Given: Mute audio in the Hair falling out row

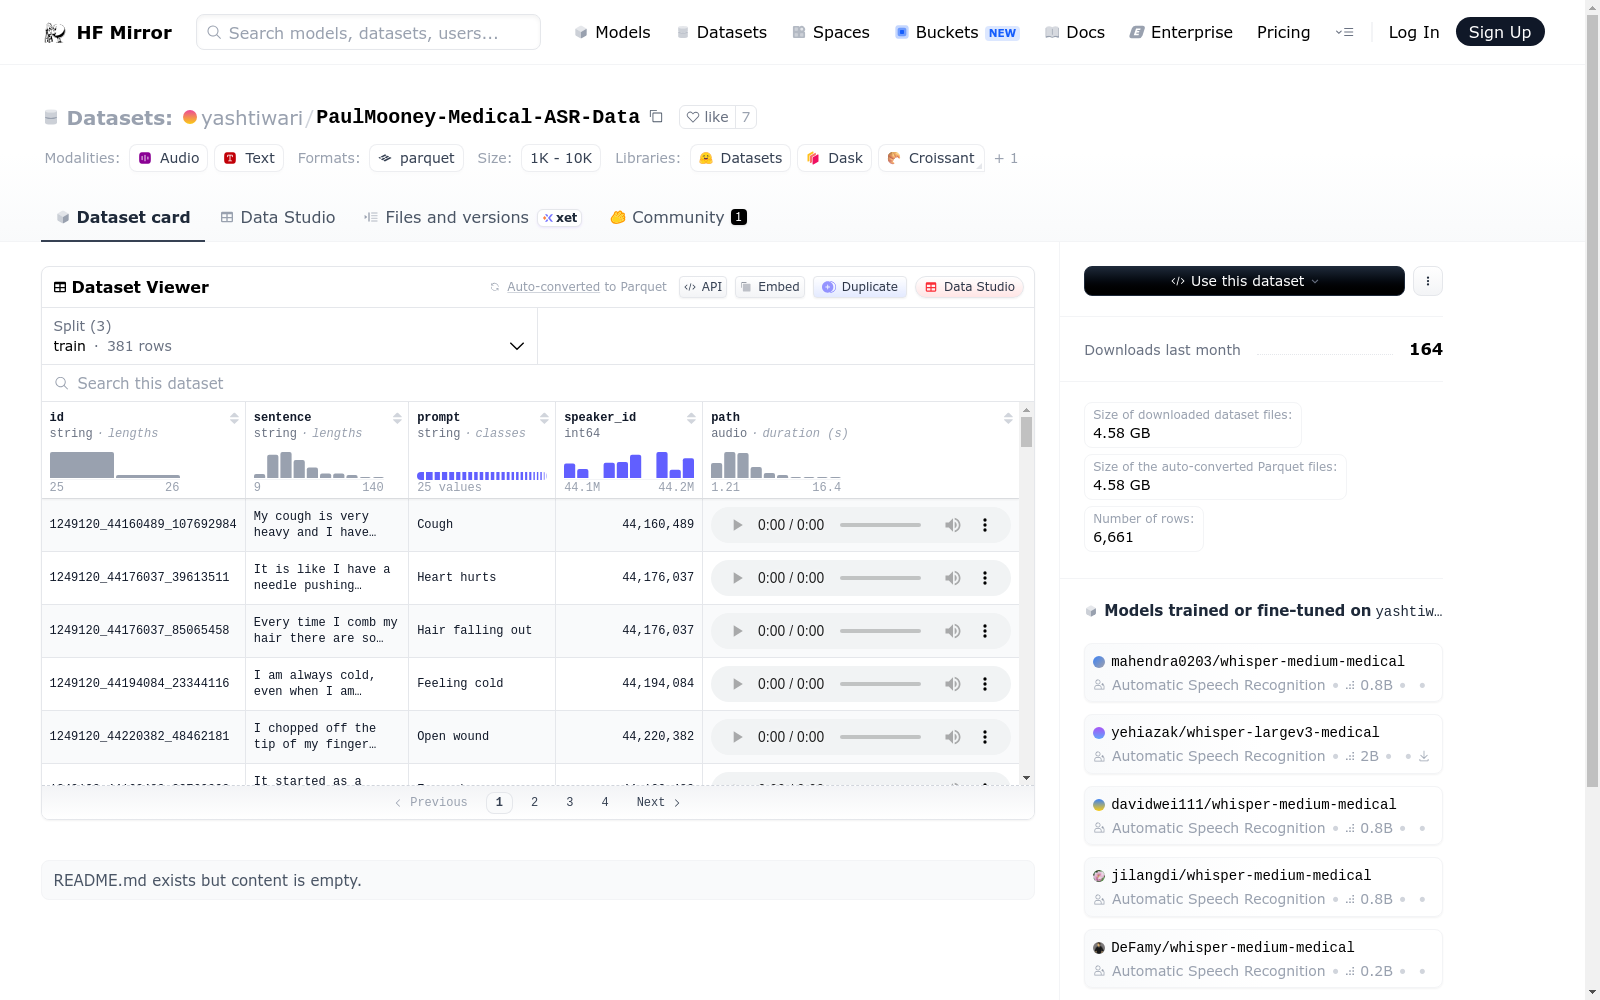Looking at the screenshot, I should (953, 631).
